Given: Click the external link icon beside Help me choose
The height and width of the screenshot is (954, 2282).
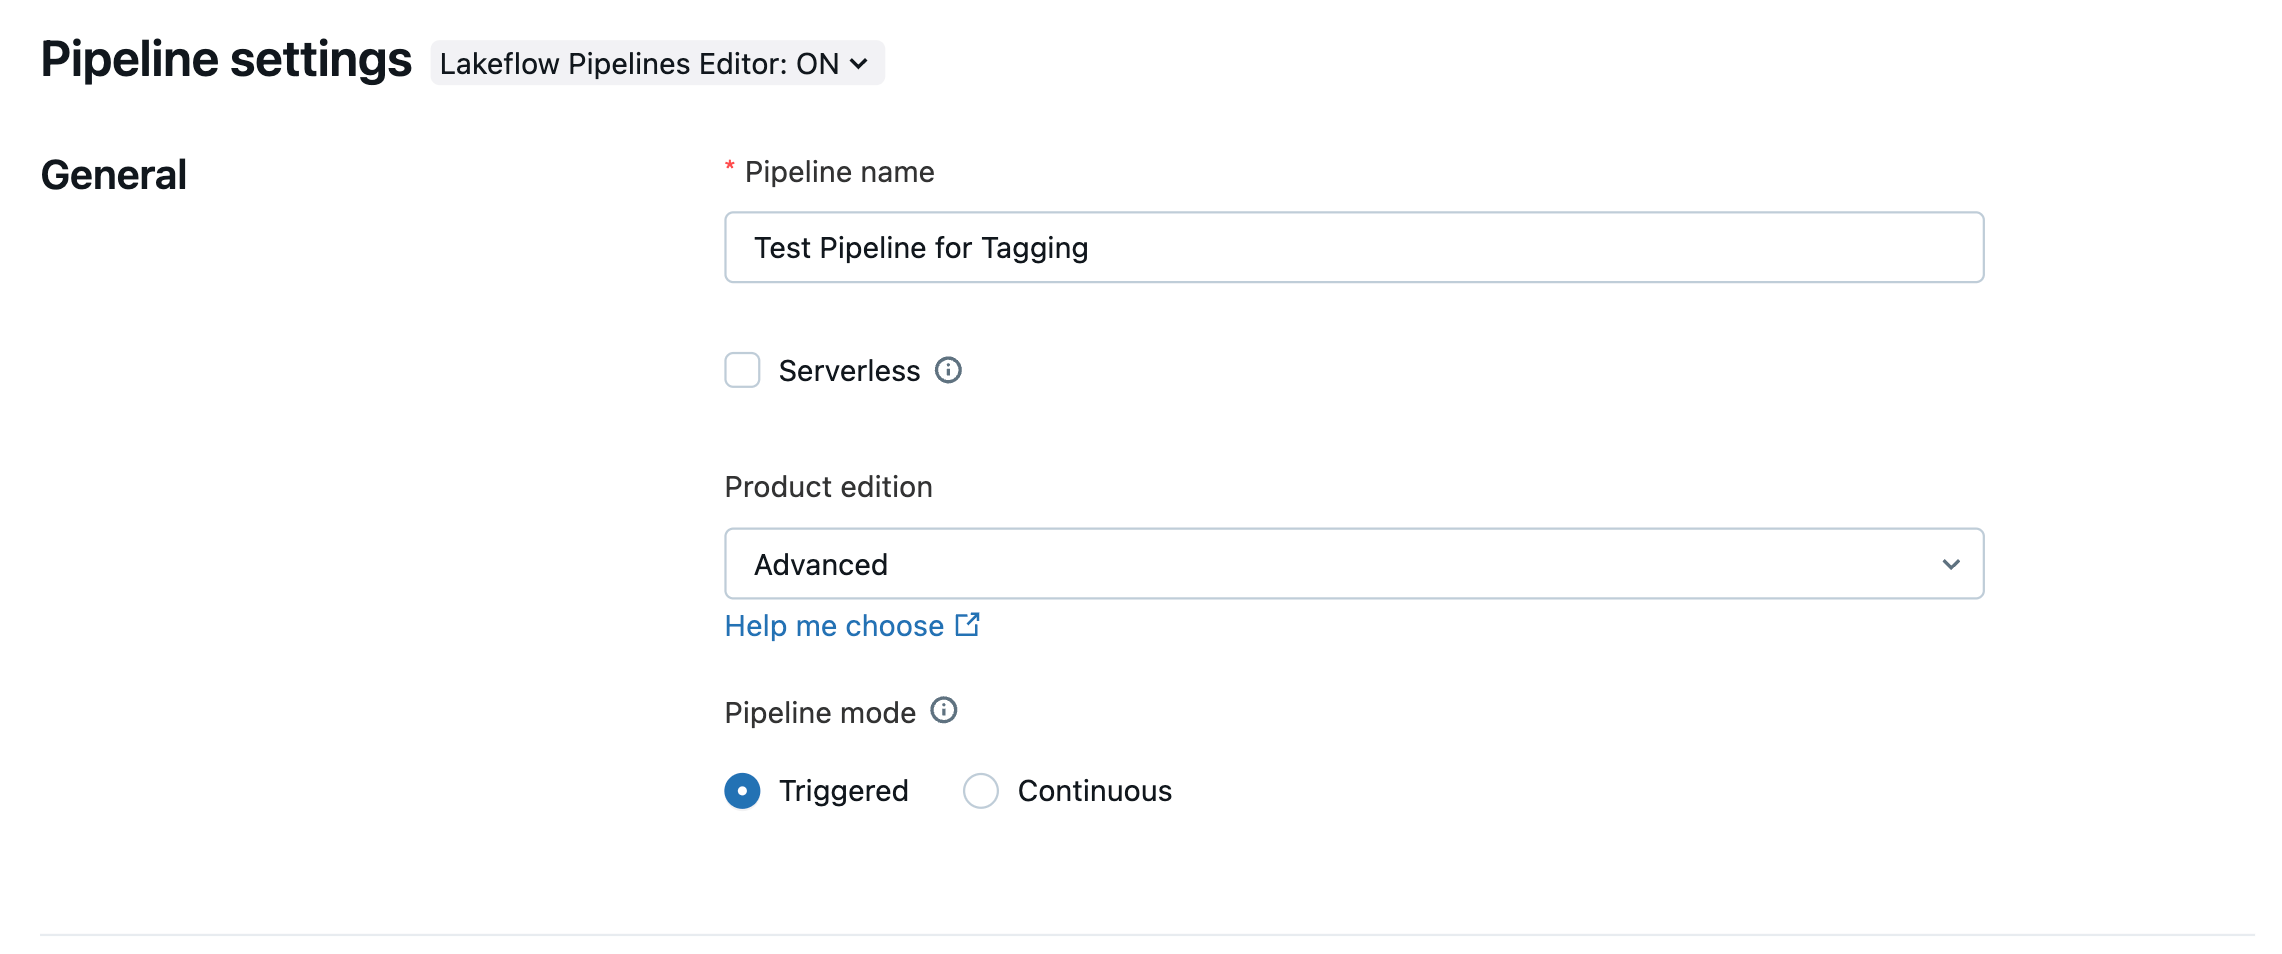Looking at the screenshot, I should [x=967, y=625].
